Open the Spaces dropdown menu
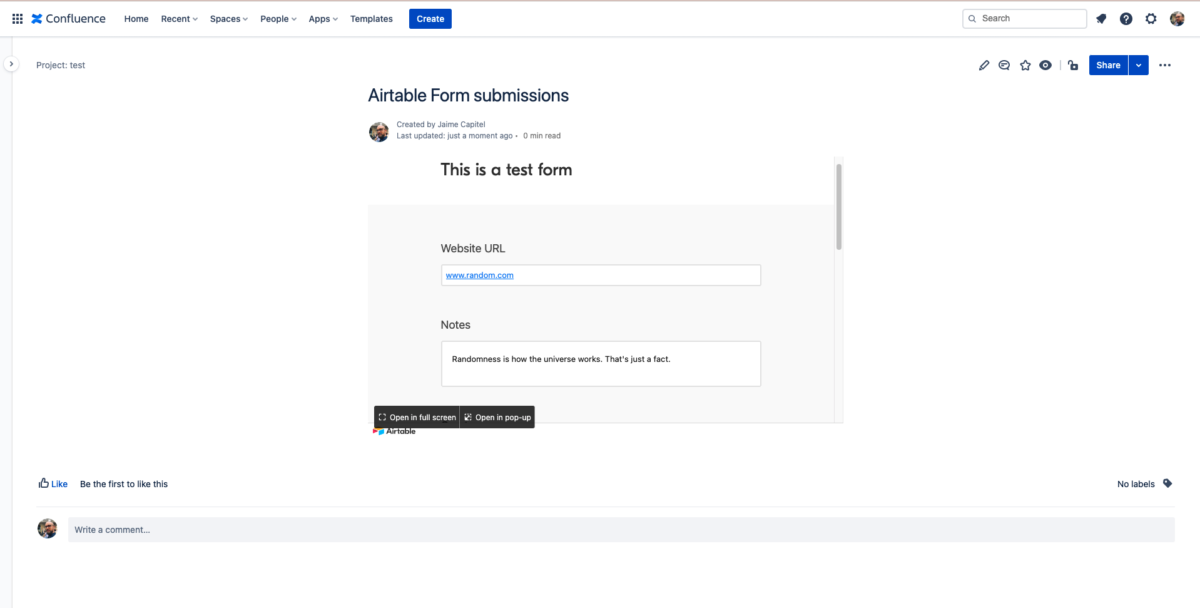The height and width of the screenshot is (608, 1200). click(229, 19)
